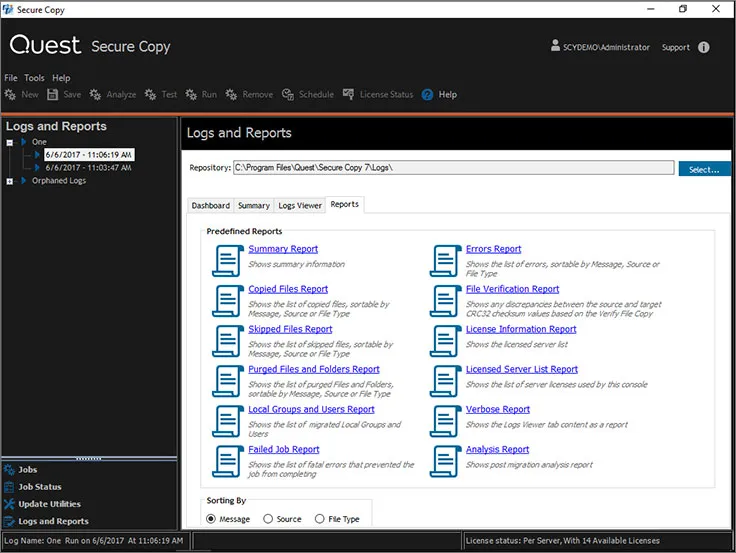Select the 6/6/2017 11:03:47 AM log entry
Viewport: 736px width, 553px height.
88,168
